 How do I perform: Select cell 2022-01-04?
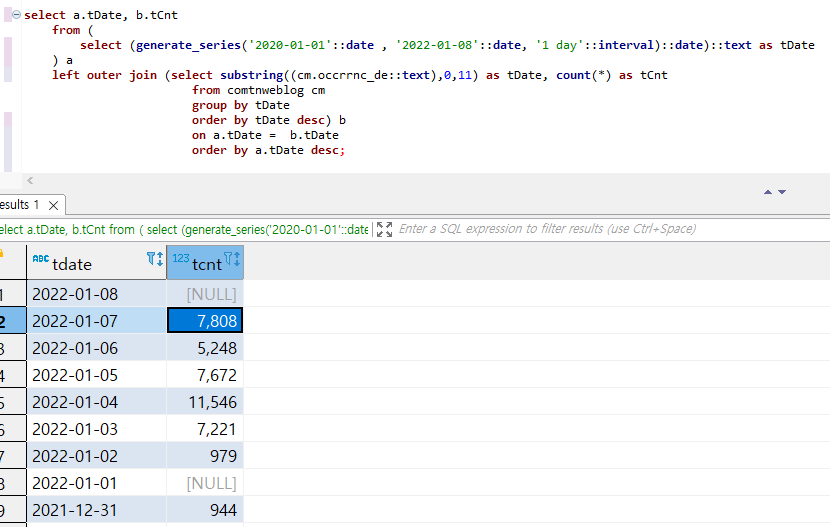pyautogui.click(x=96, y=402)
